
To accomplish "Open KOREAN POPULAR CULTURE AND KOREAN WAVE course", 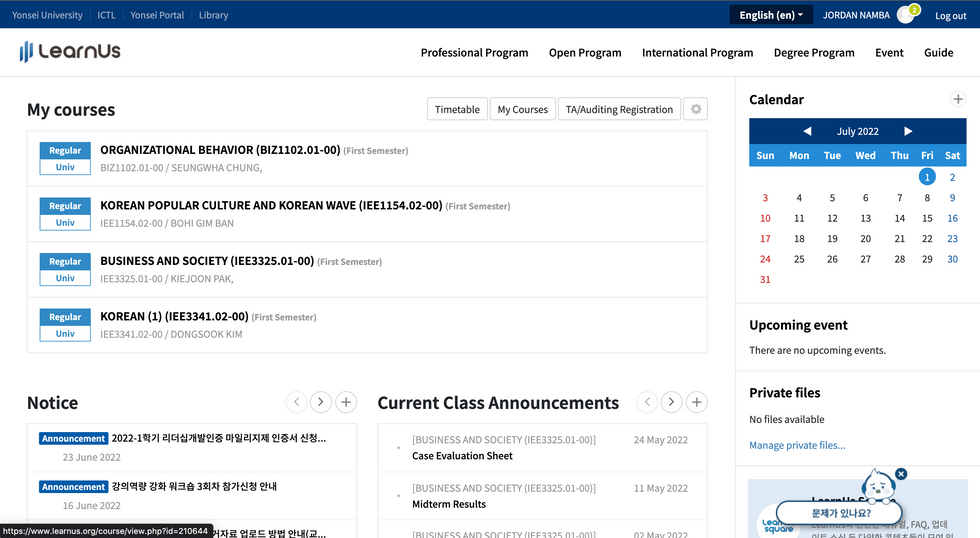I will (271, 206).
